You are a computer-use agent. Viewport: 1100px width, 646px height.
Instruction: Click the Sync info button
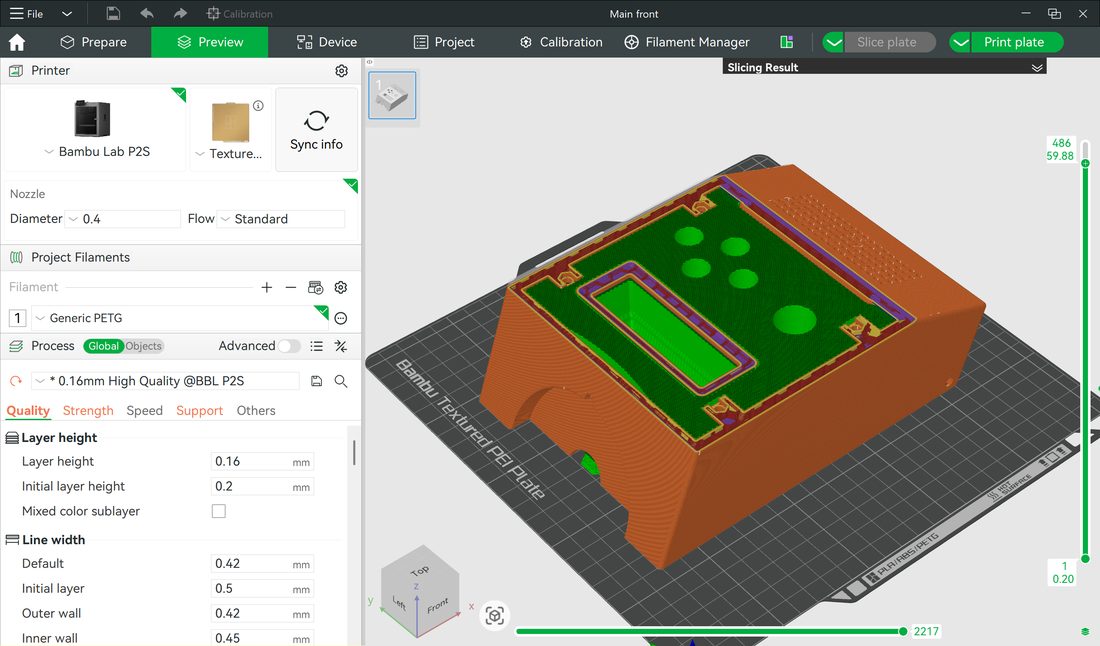point(316,130)
